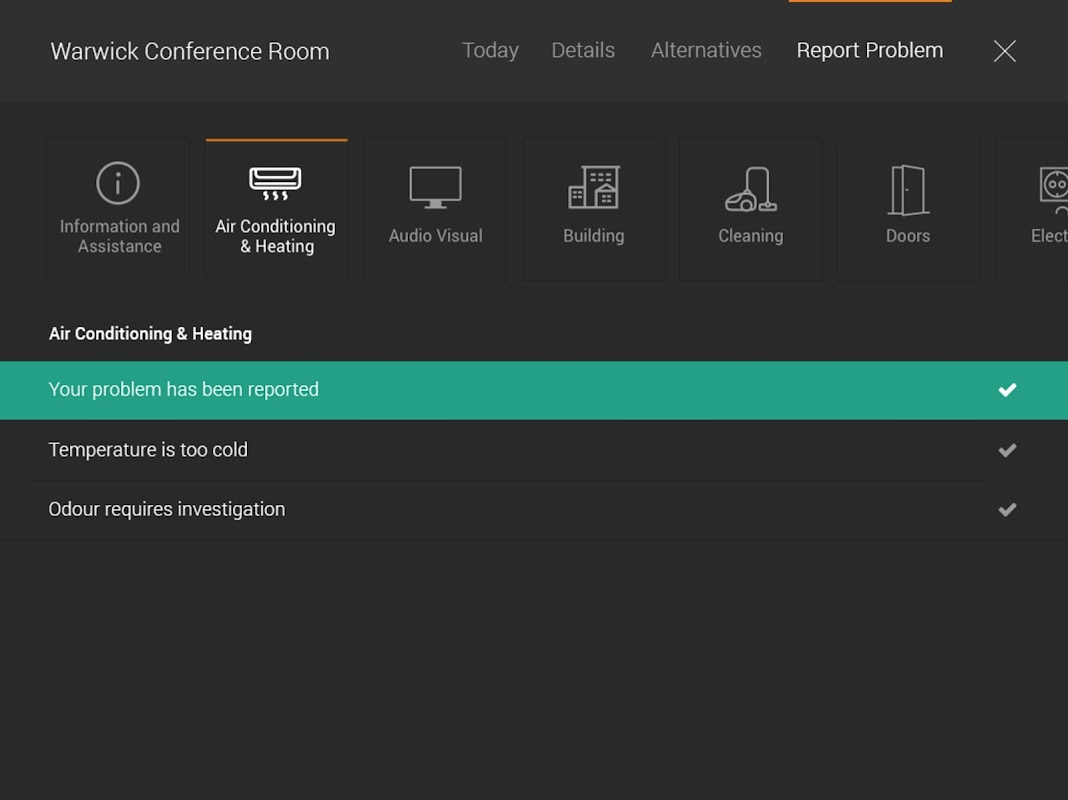
Task: Choose the Building category tile
Action: pos(594,209)
